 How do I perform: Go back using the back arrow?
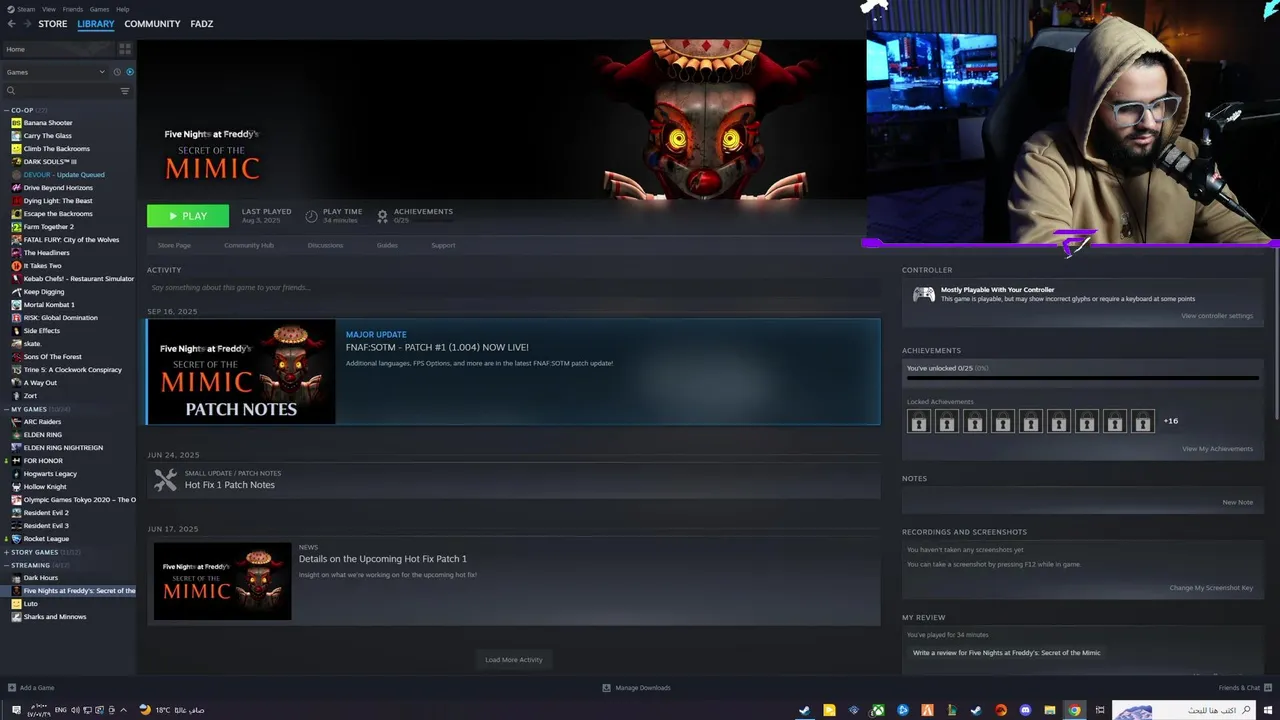[12, 24]
